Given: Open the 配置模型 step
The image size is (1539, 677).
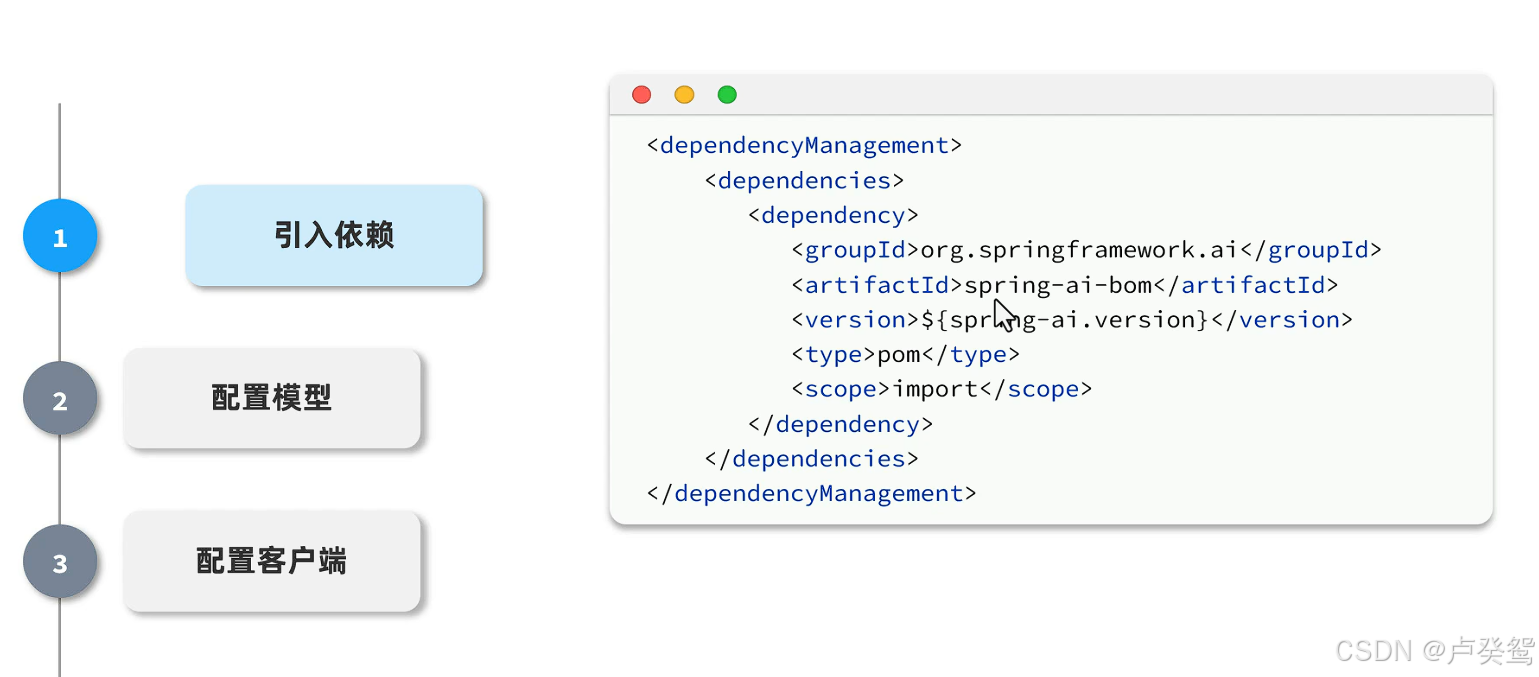Looking at the screenshot, I should tap(272, 398).
